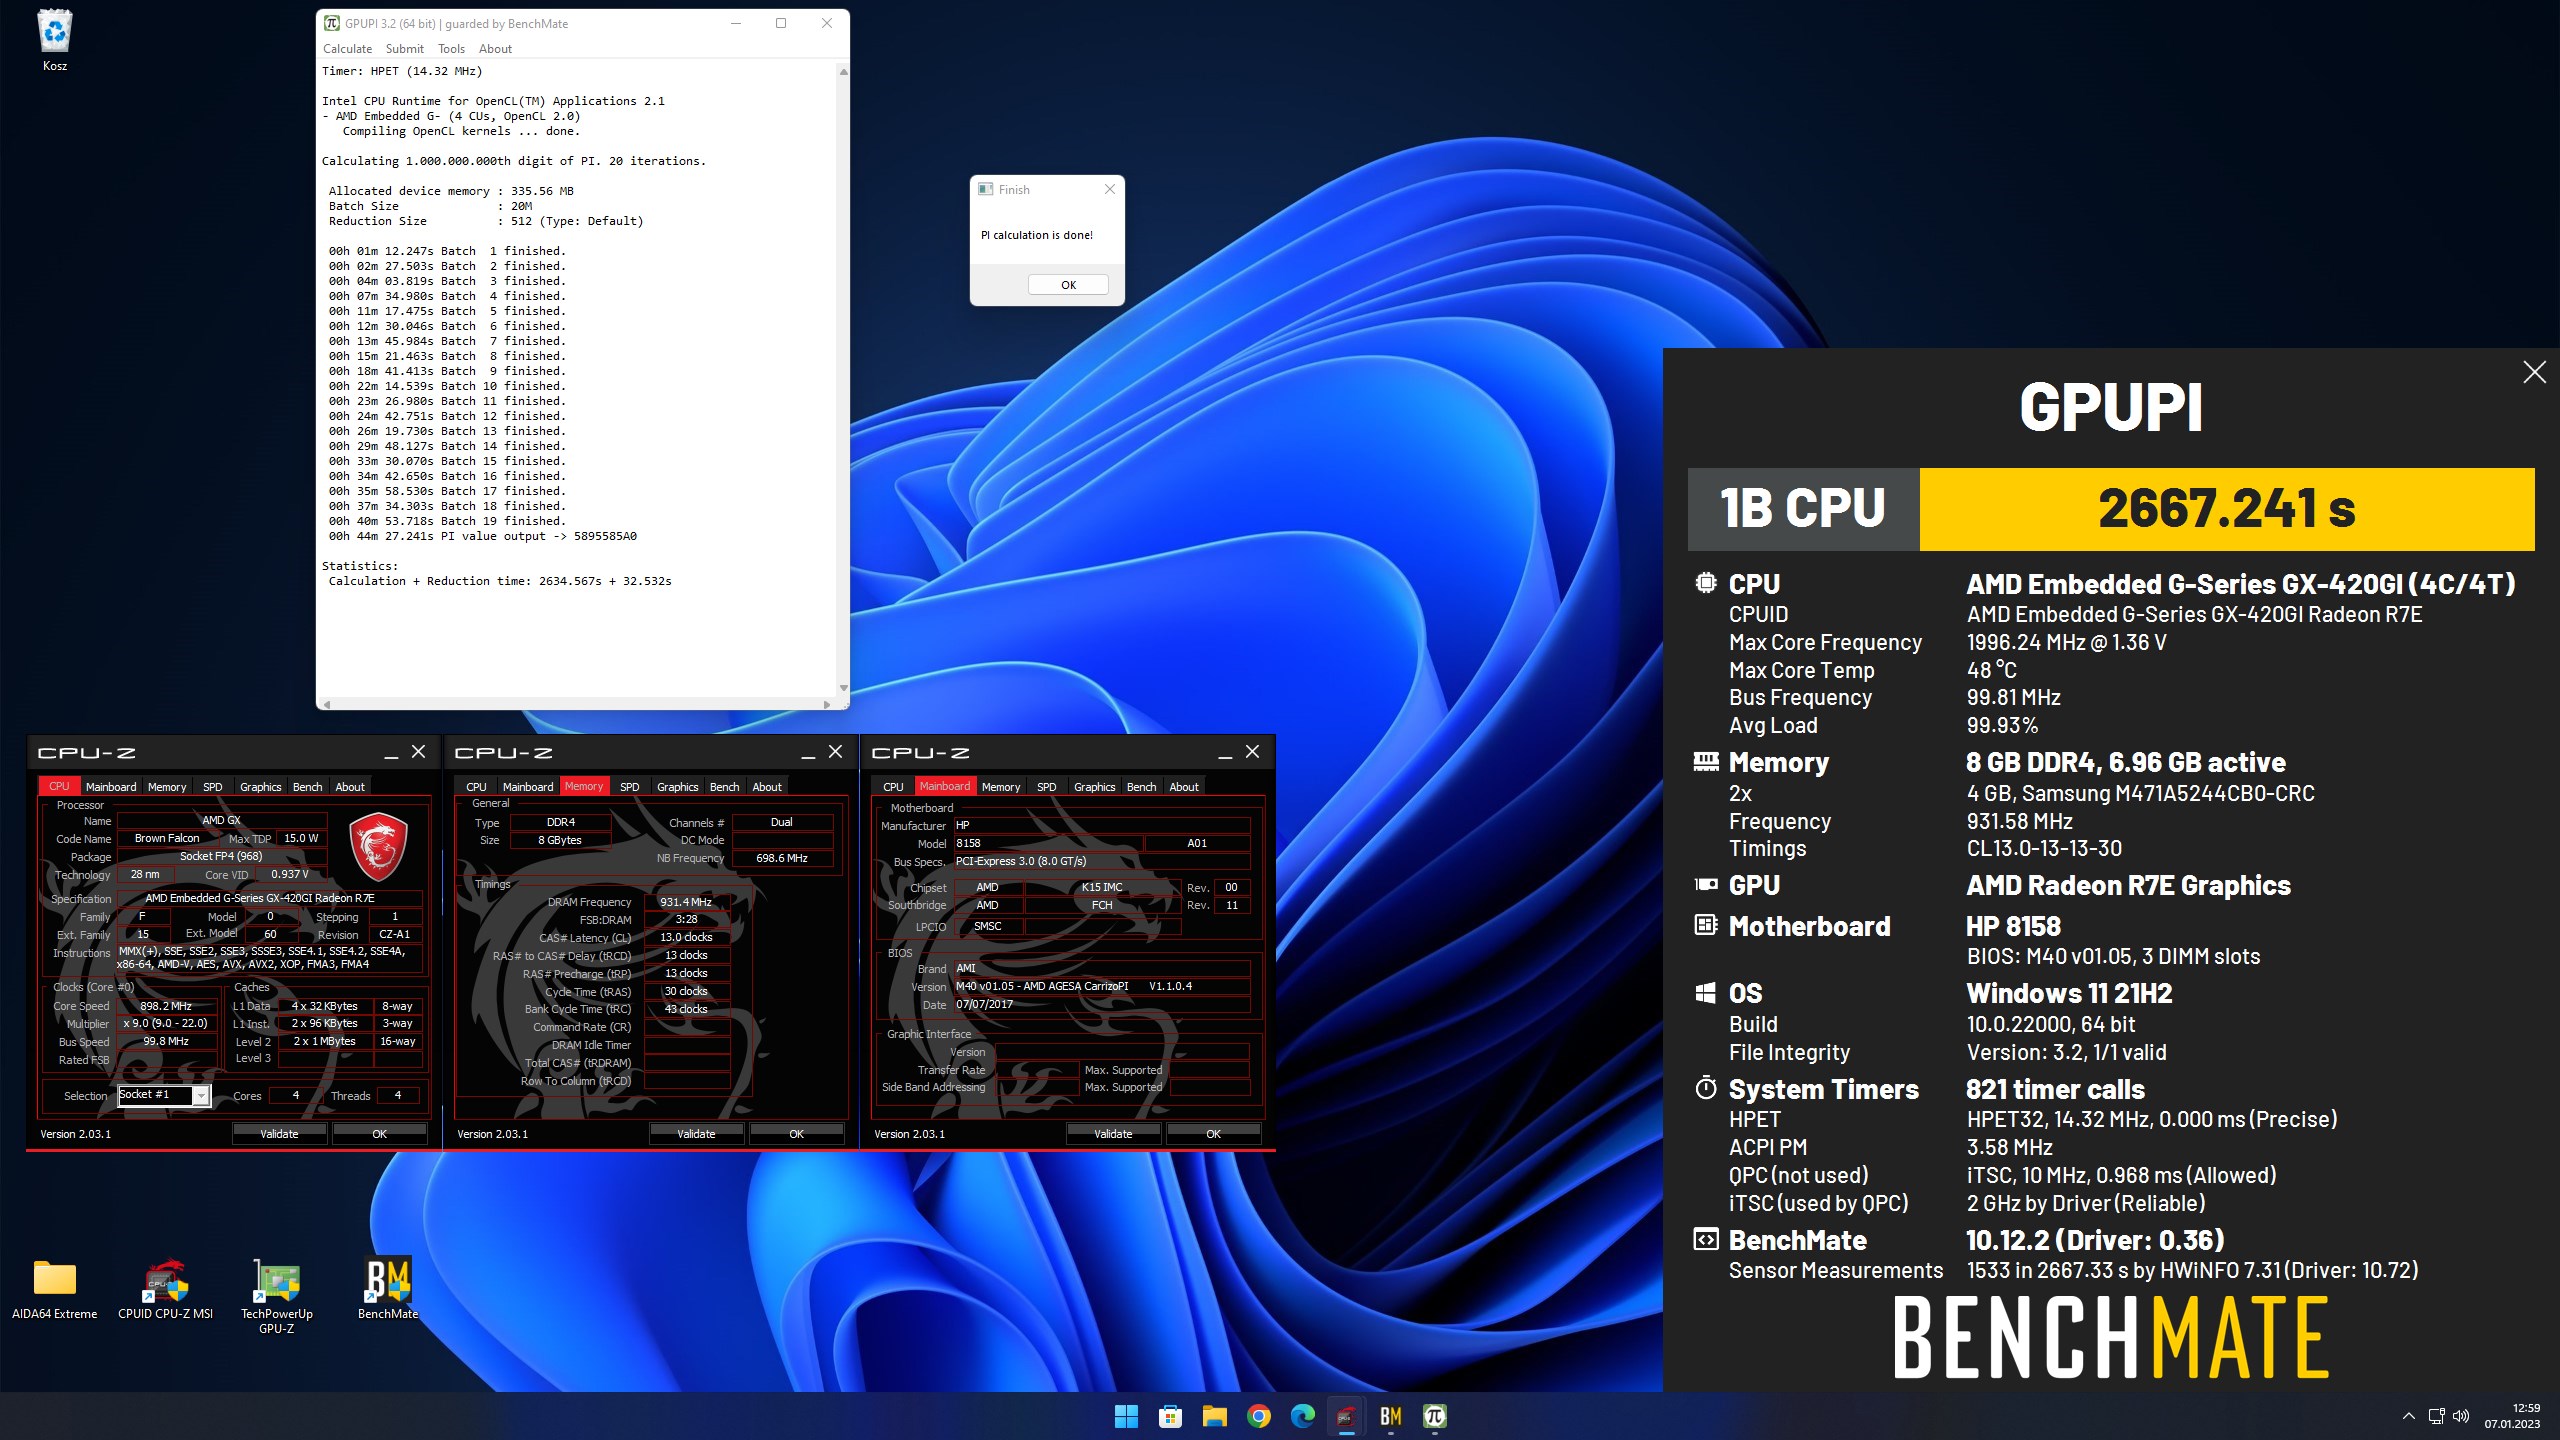
Task: Launch BenchMate desktop shortcut
Action: (388, 1288)
